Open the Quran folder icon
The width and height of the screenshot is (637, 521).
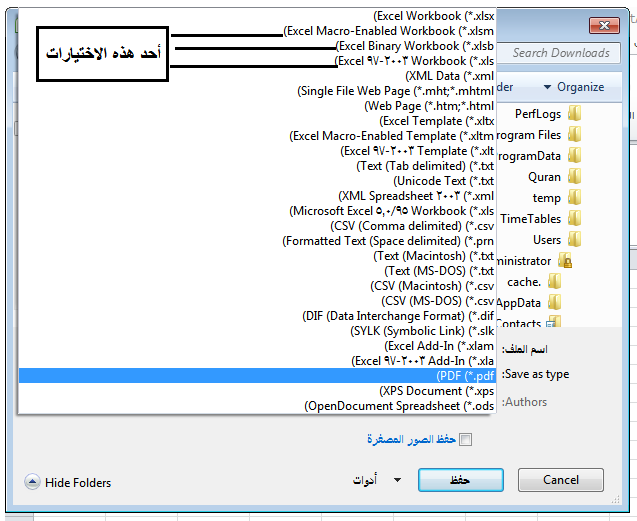574,177
